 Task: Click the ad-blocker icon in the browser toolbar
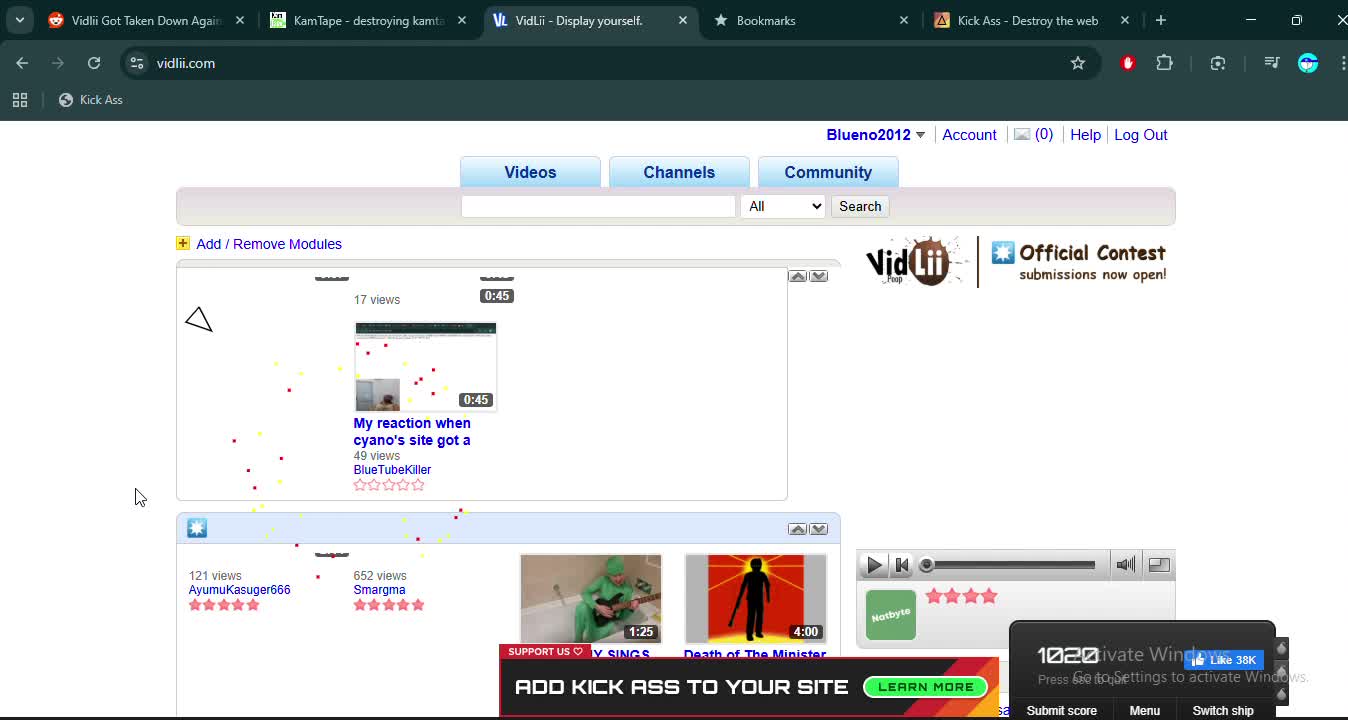pos(1127,62)
